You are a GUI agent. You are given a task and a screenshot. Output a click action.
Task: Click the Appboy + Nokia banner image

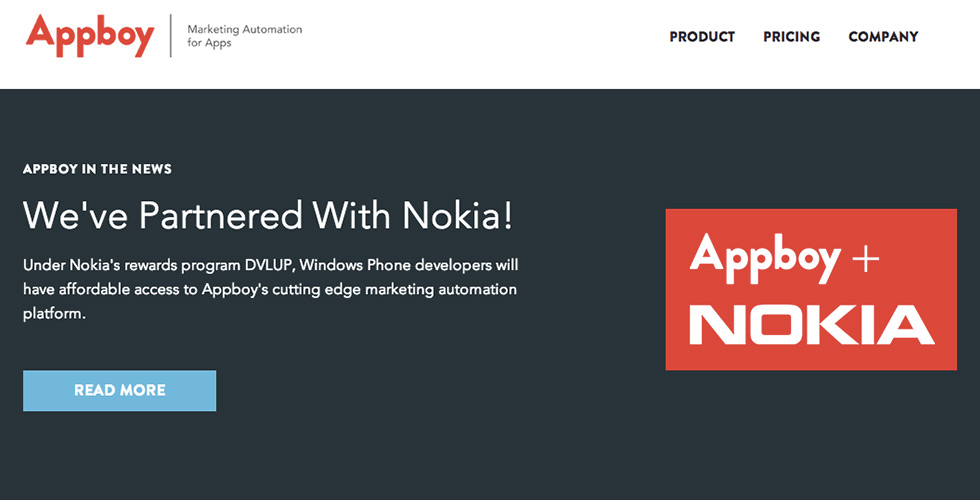tap(811, 289)
